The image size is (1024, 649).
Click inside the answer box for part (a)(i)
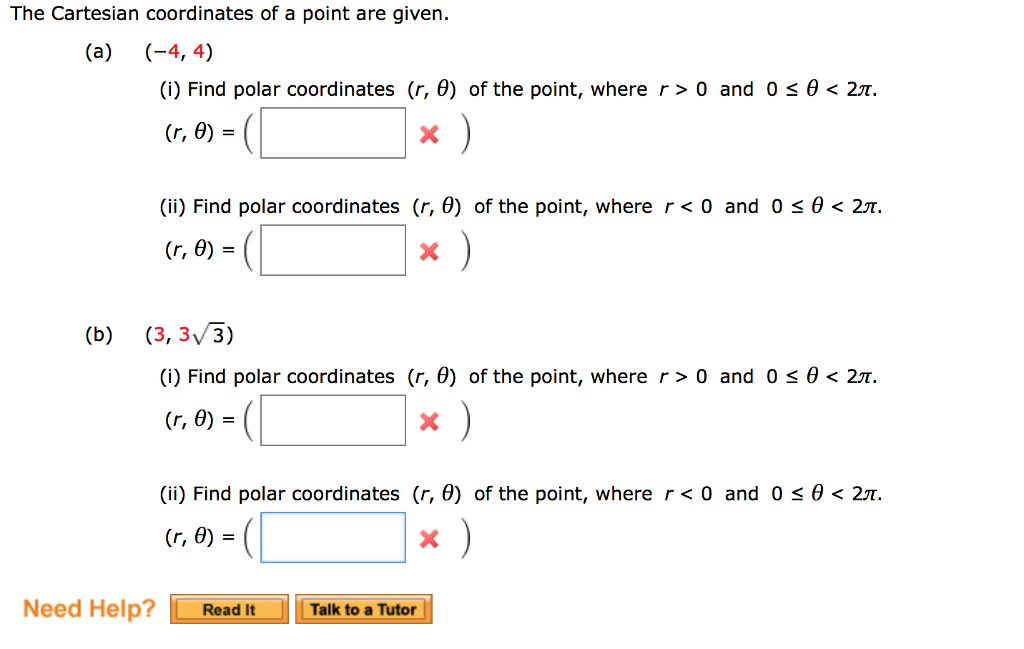point(333,132)
